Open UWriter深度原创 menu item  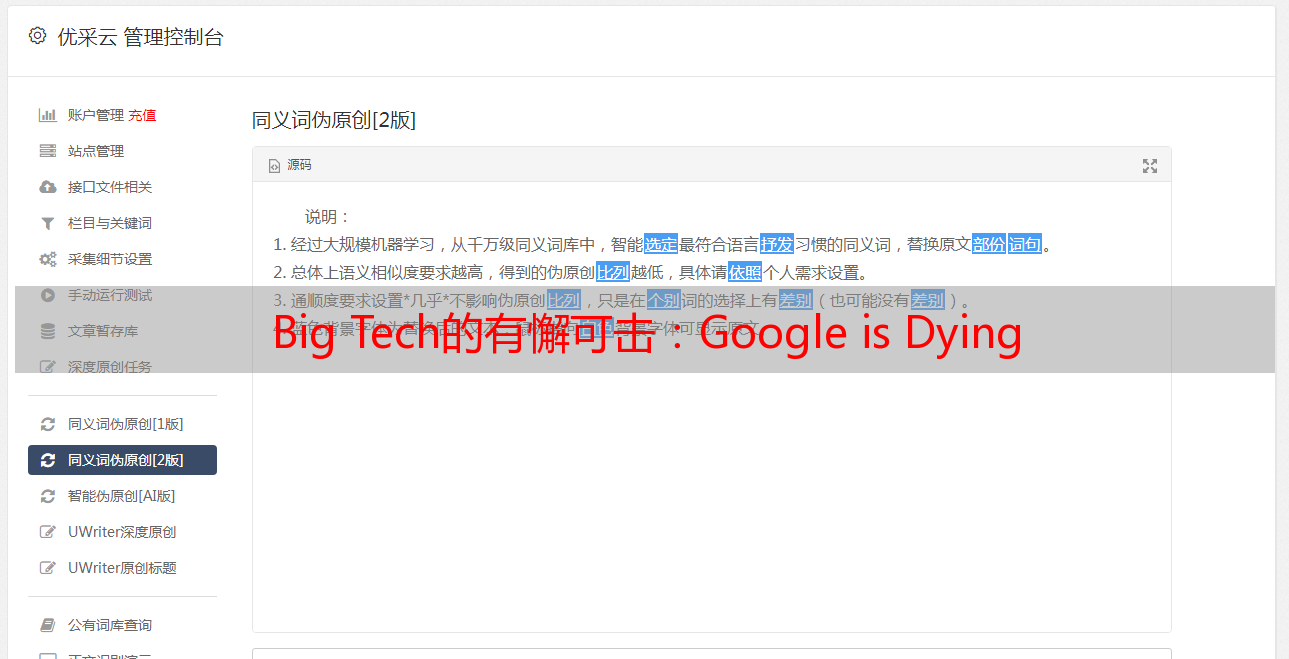pos(122,532)
